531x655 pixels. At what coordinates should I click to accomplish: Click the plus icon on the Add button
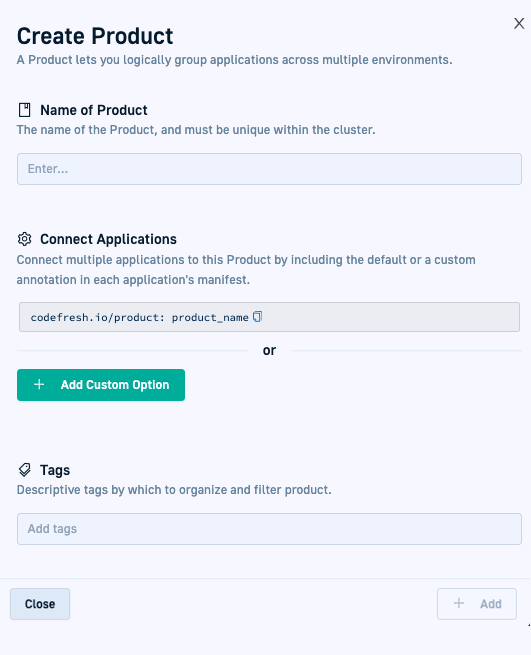tap(459, 603)
